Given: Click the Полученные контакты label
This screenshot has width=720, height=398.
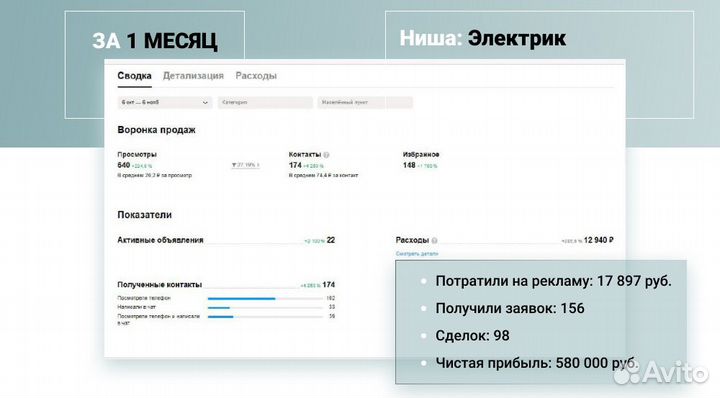Looking at the screenshot, I should tap(159, 285).
